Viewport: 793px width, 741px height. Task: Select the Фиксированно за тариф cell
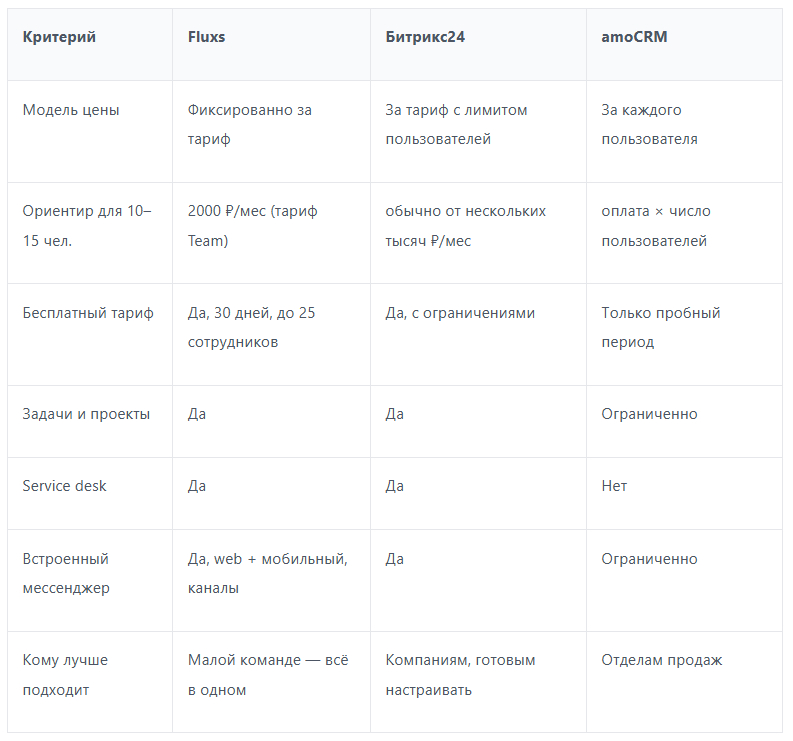250,124
